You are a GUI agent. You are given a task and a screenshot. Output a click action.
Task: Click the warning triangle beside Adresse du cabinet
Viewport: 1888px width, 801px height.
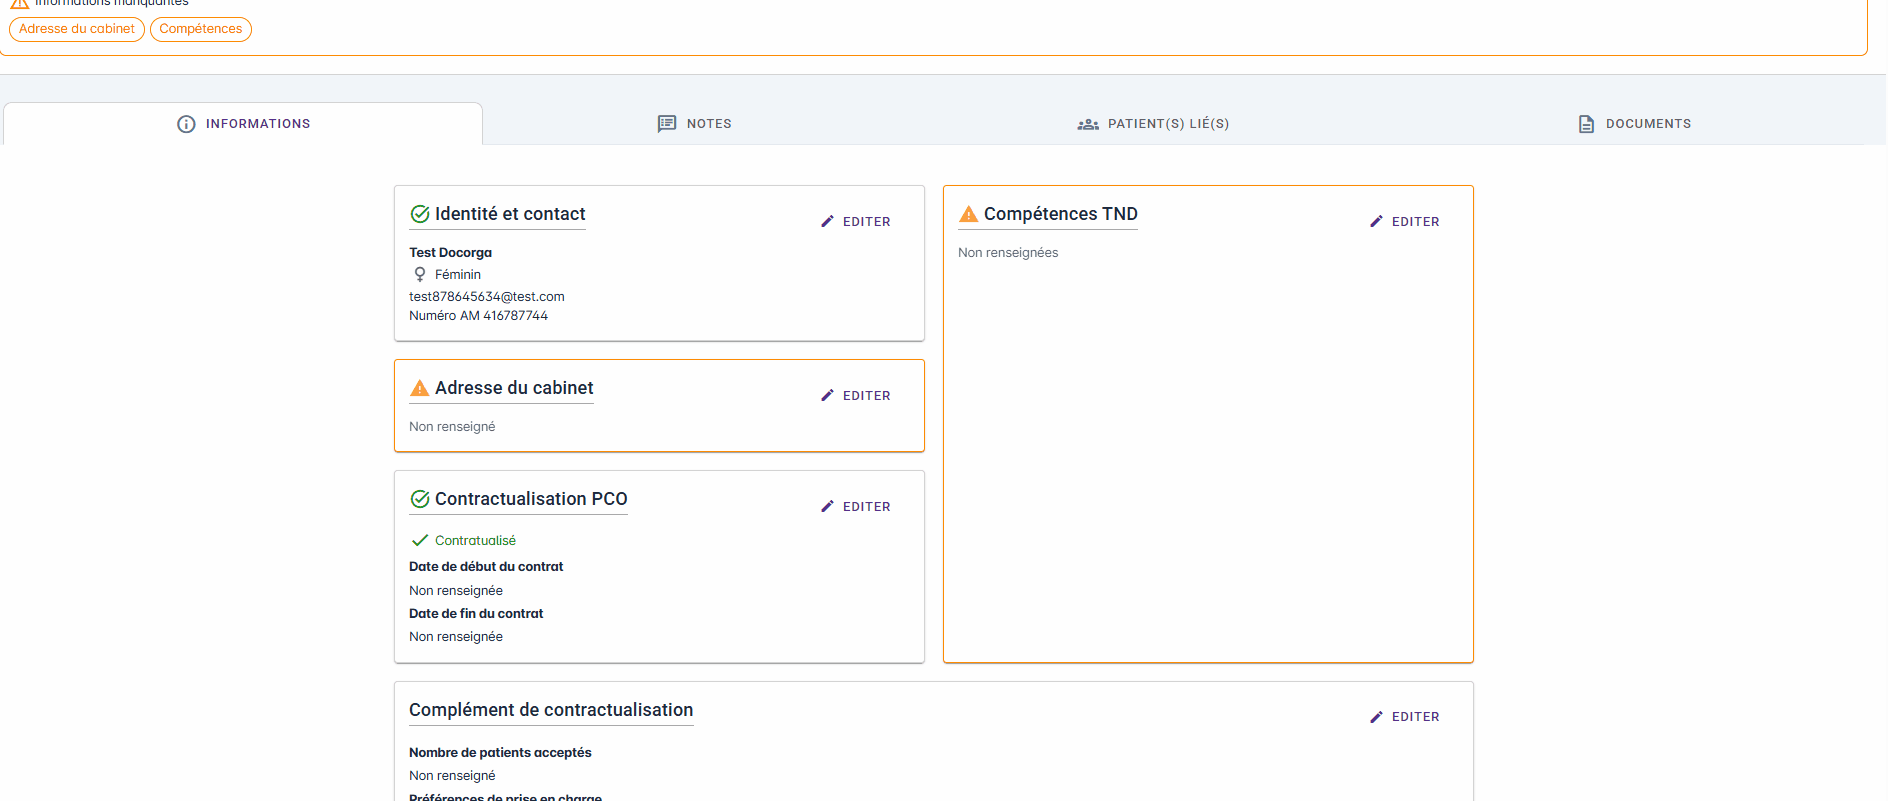(420, 388)
